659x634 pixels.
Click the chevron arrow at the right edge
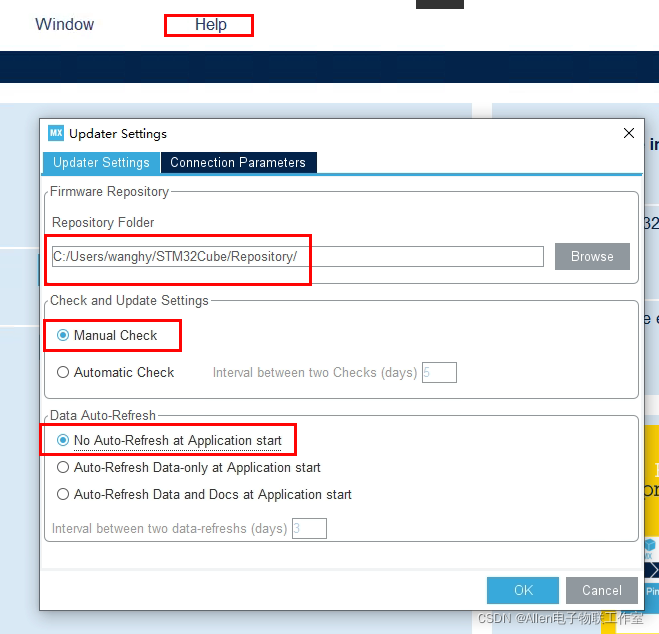[x=652, y=570]
